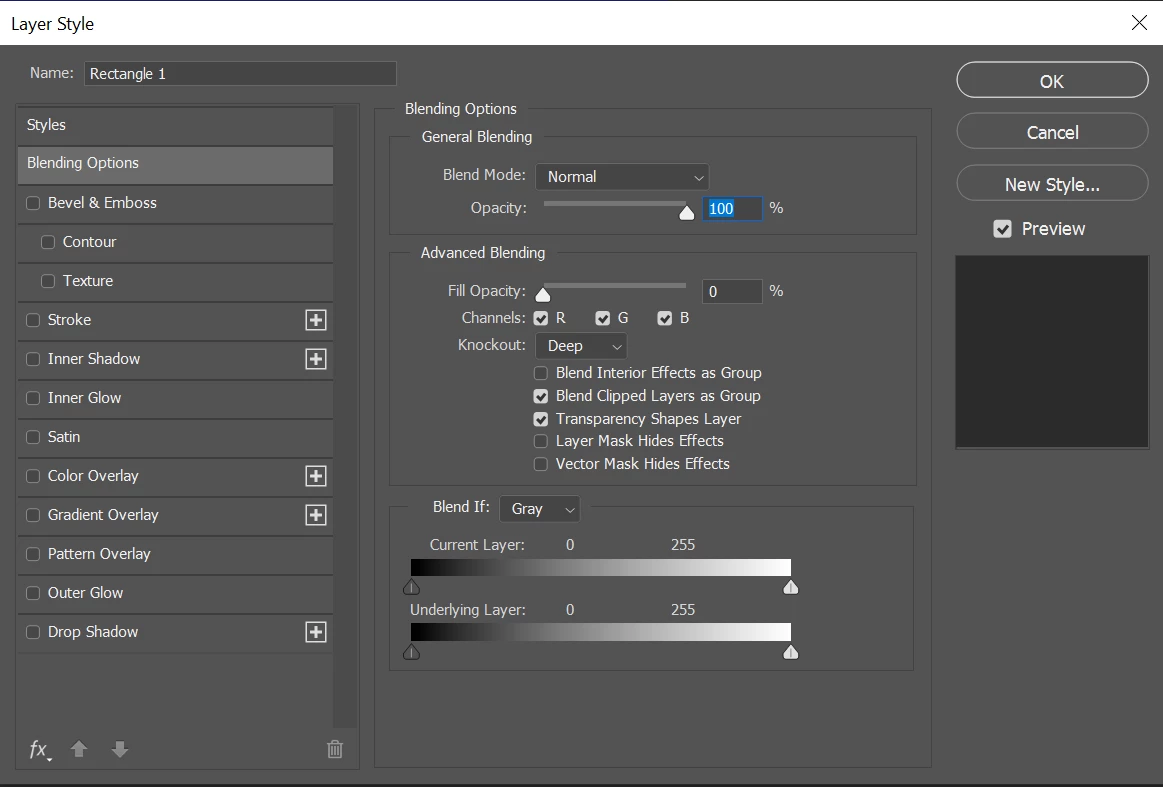Open the Blend Mode dropdown
The height and width of the screenshot is (787, 1163).
pos(622,177)
